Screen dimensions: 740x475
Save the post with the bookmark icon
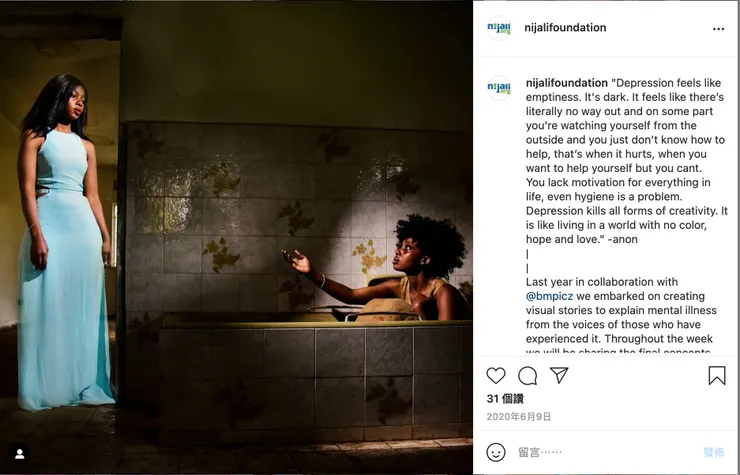717,376
